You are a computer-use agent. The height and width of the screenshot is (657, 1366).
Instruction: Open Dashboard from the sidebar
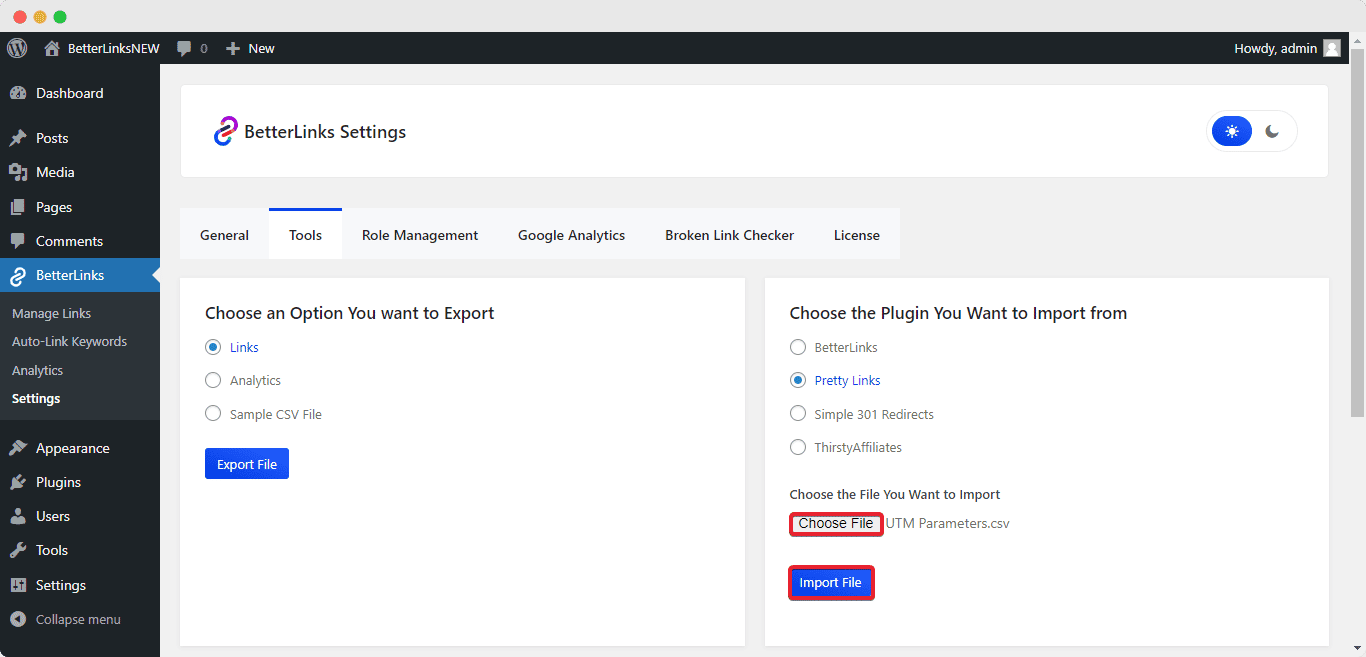pyautogui.click(x=69, y=93)
